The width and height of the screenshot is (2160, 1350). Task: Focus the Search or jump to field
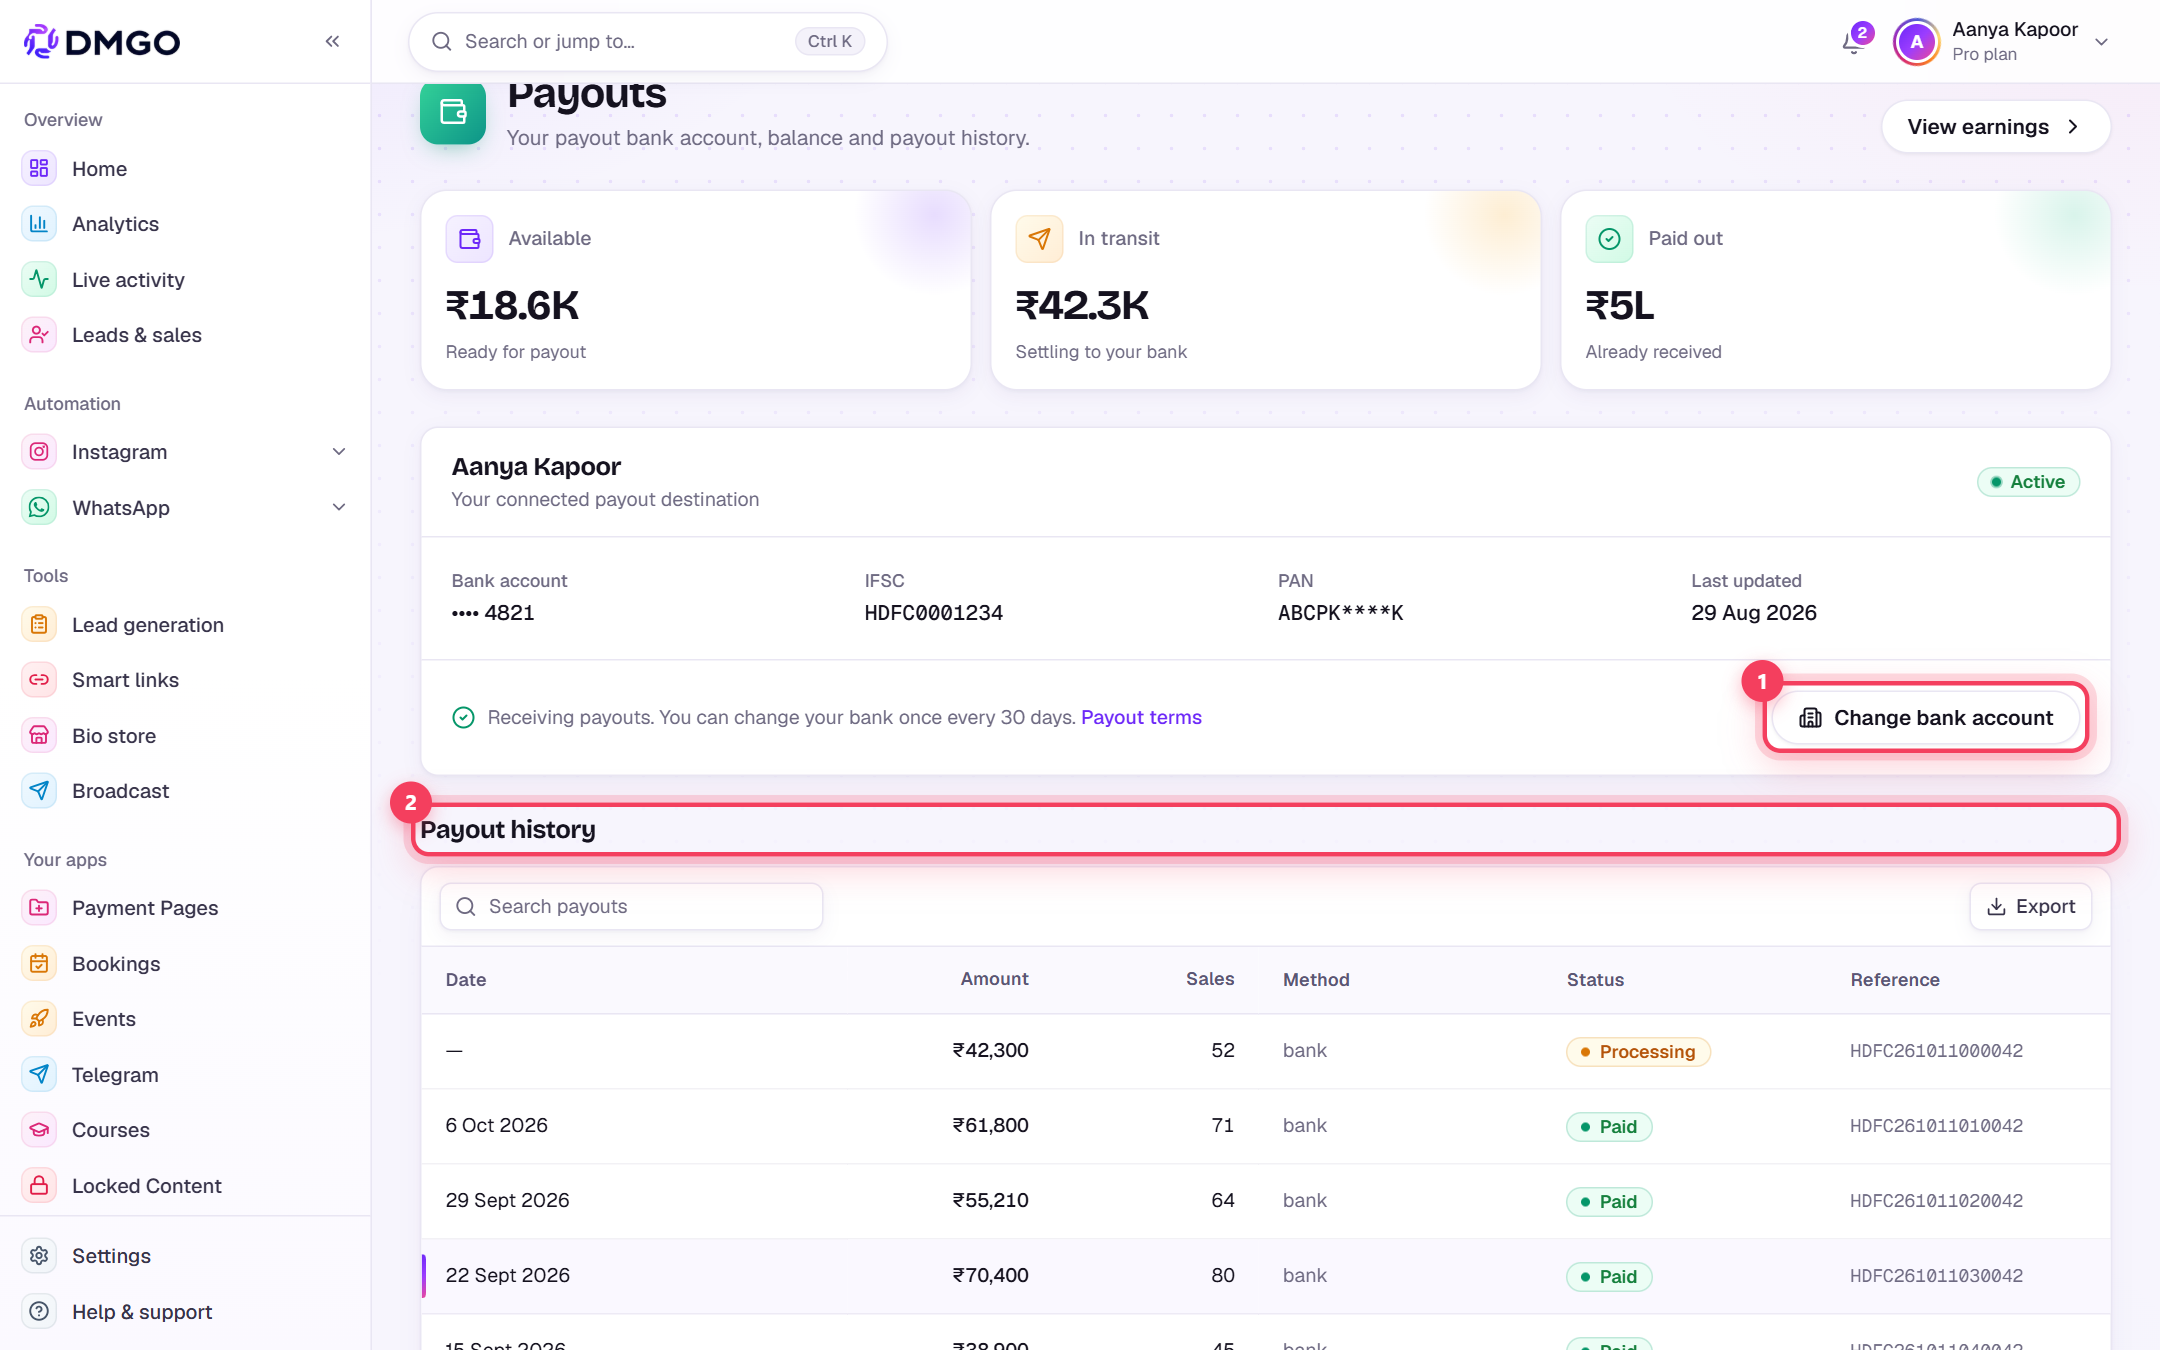pyautogui.click(x=648, y=41)
